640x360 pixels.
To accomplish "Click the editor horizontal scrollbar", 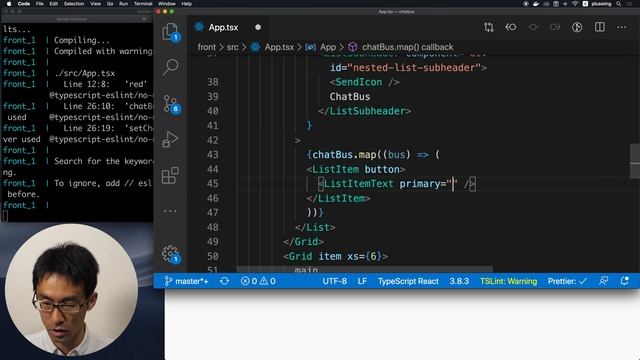I will 364,269.
